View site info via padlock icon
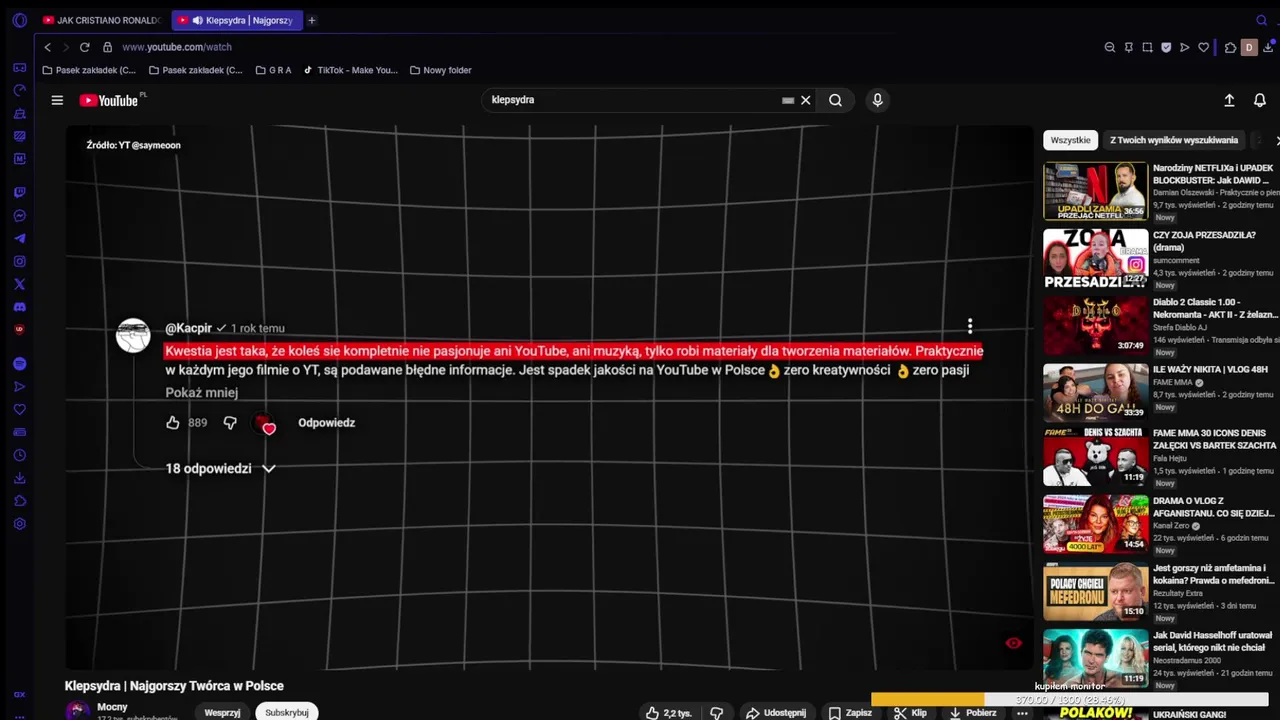The image size is (1280, 720). [107, 47]
